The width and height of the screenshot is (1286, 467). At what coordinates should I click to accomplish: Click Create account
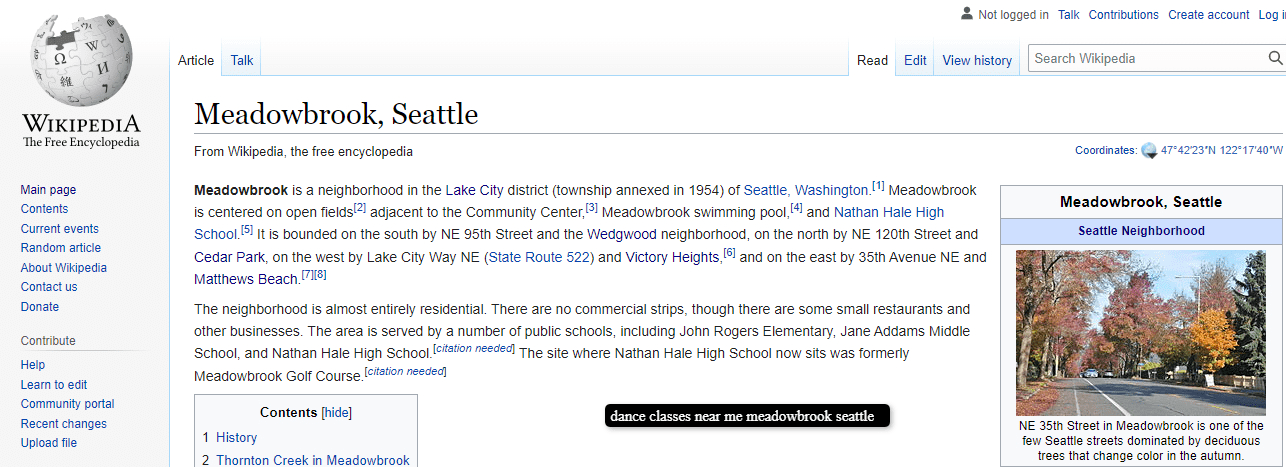click(1209, 15)
